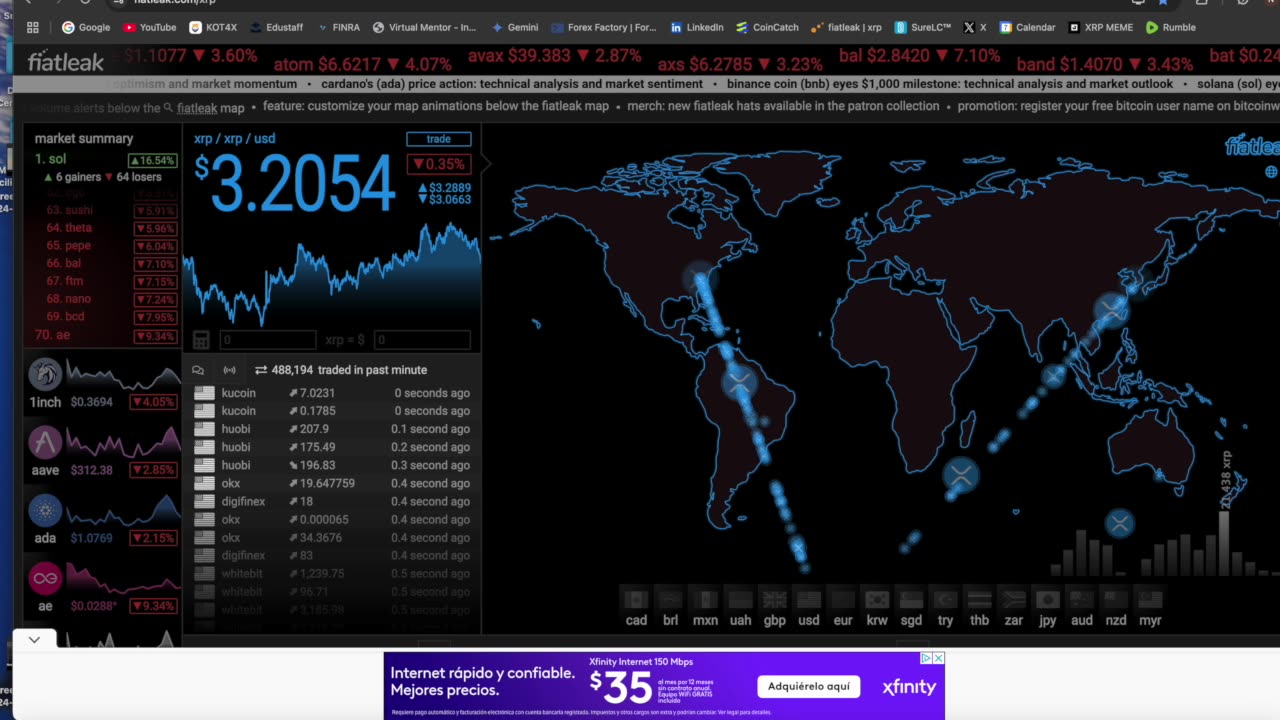This screenshot has height=720, width=1280.
Task: Click the XRP amount calculator input field
Action: pyautogui.click(x=267, y=340)
